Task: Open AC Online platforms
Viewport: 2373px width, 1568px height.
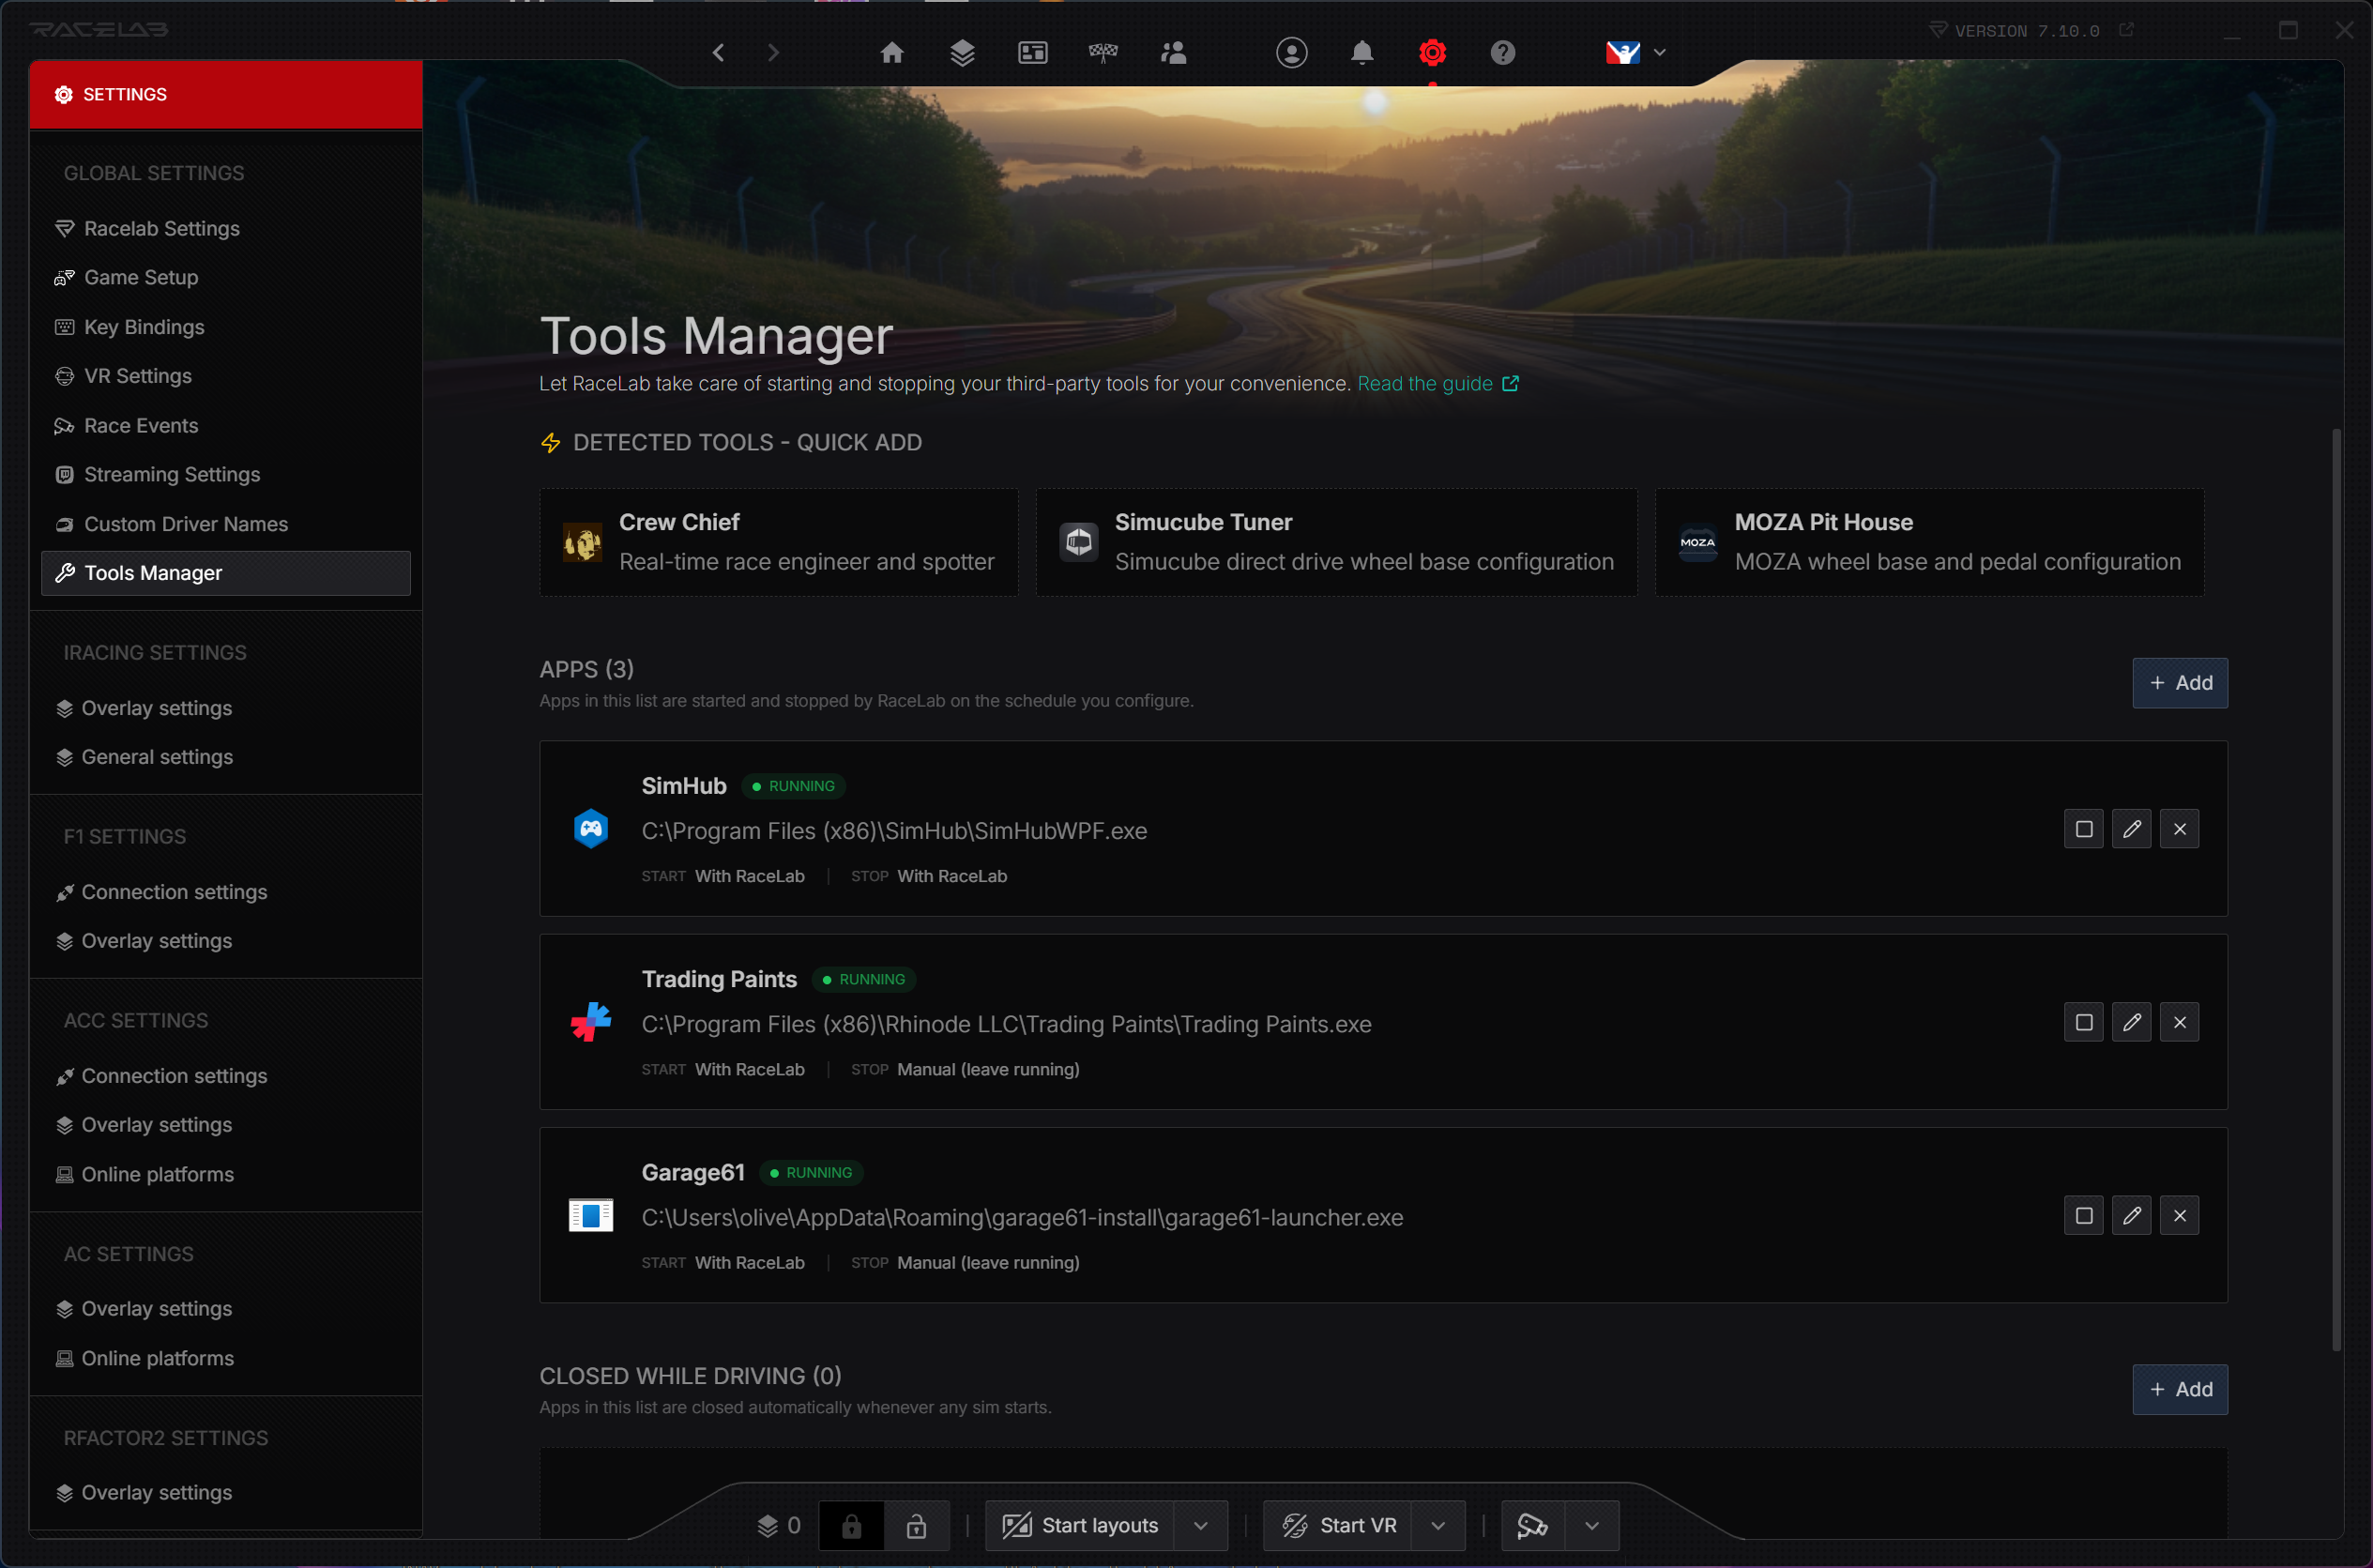Action: [x=226, y=1358]
